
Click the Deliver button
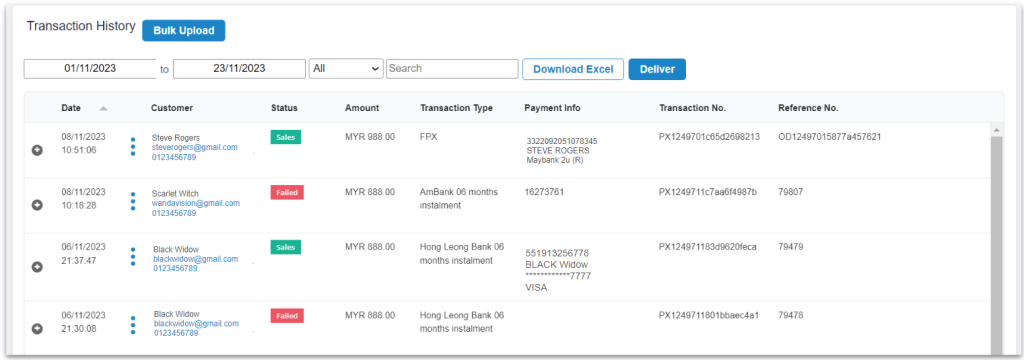[x=657, y=69]
